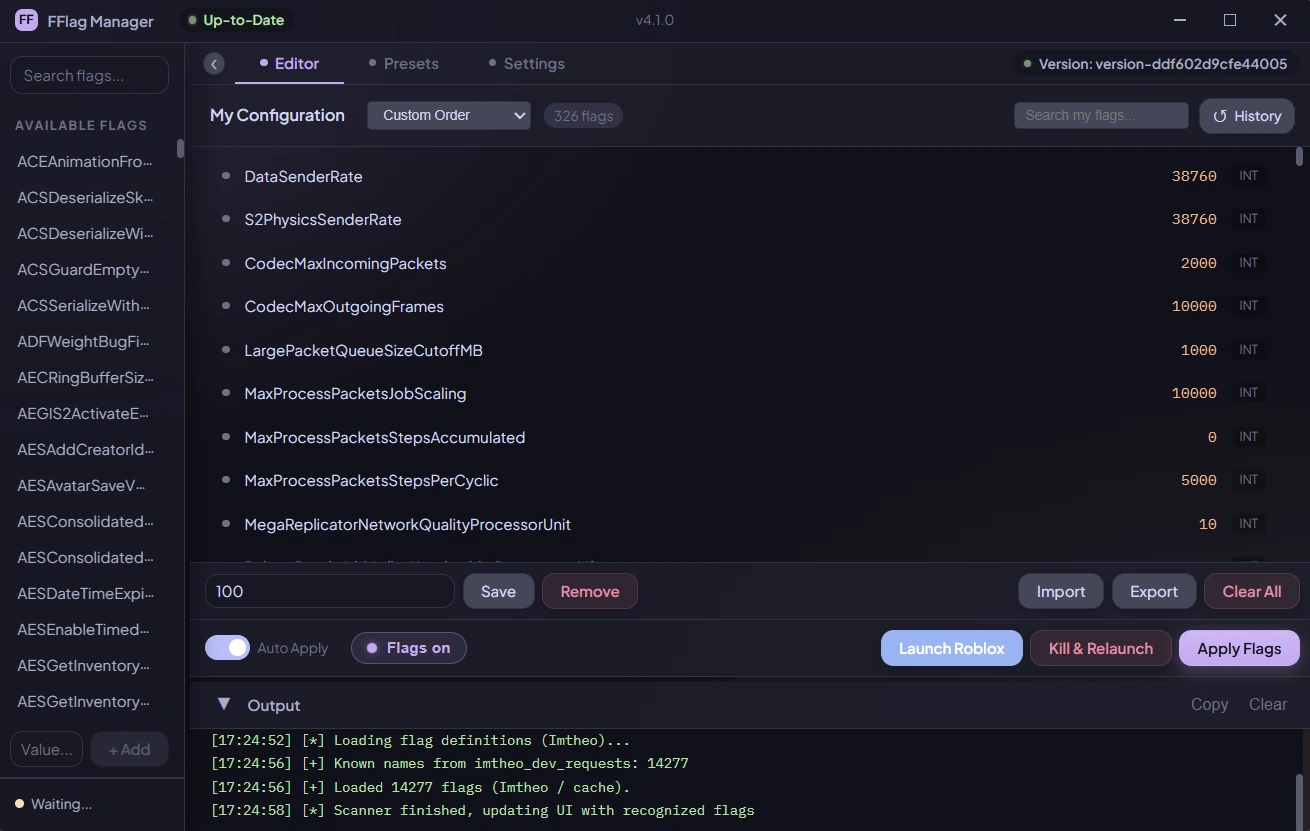Focus the Search flags field

point(89,75)
